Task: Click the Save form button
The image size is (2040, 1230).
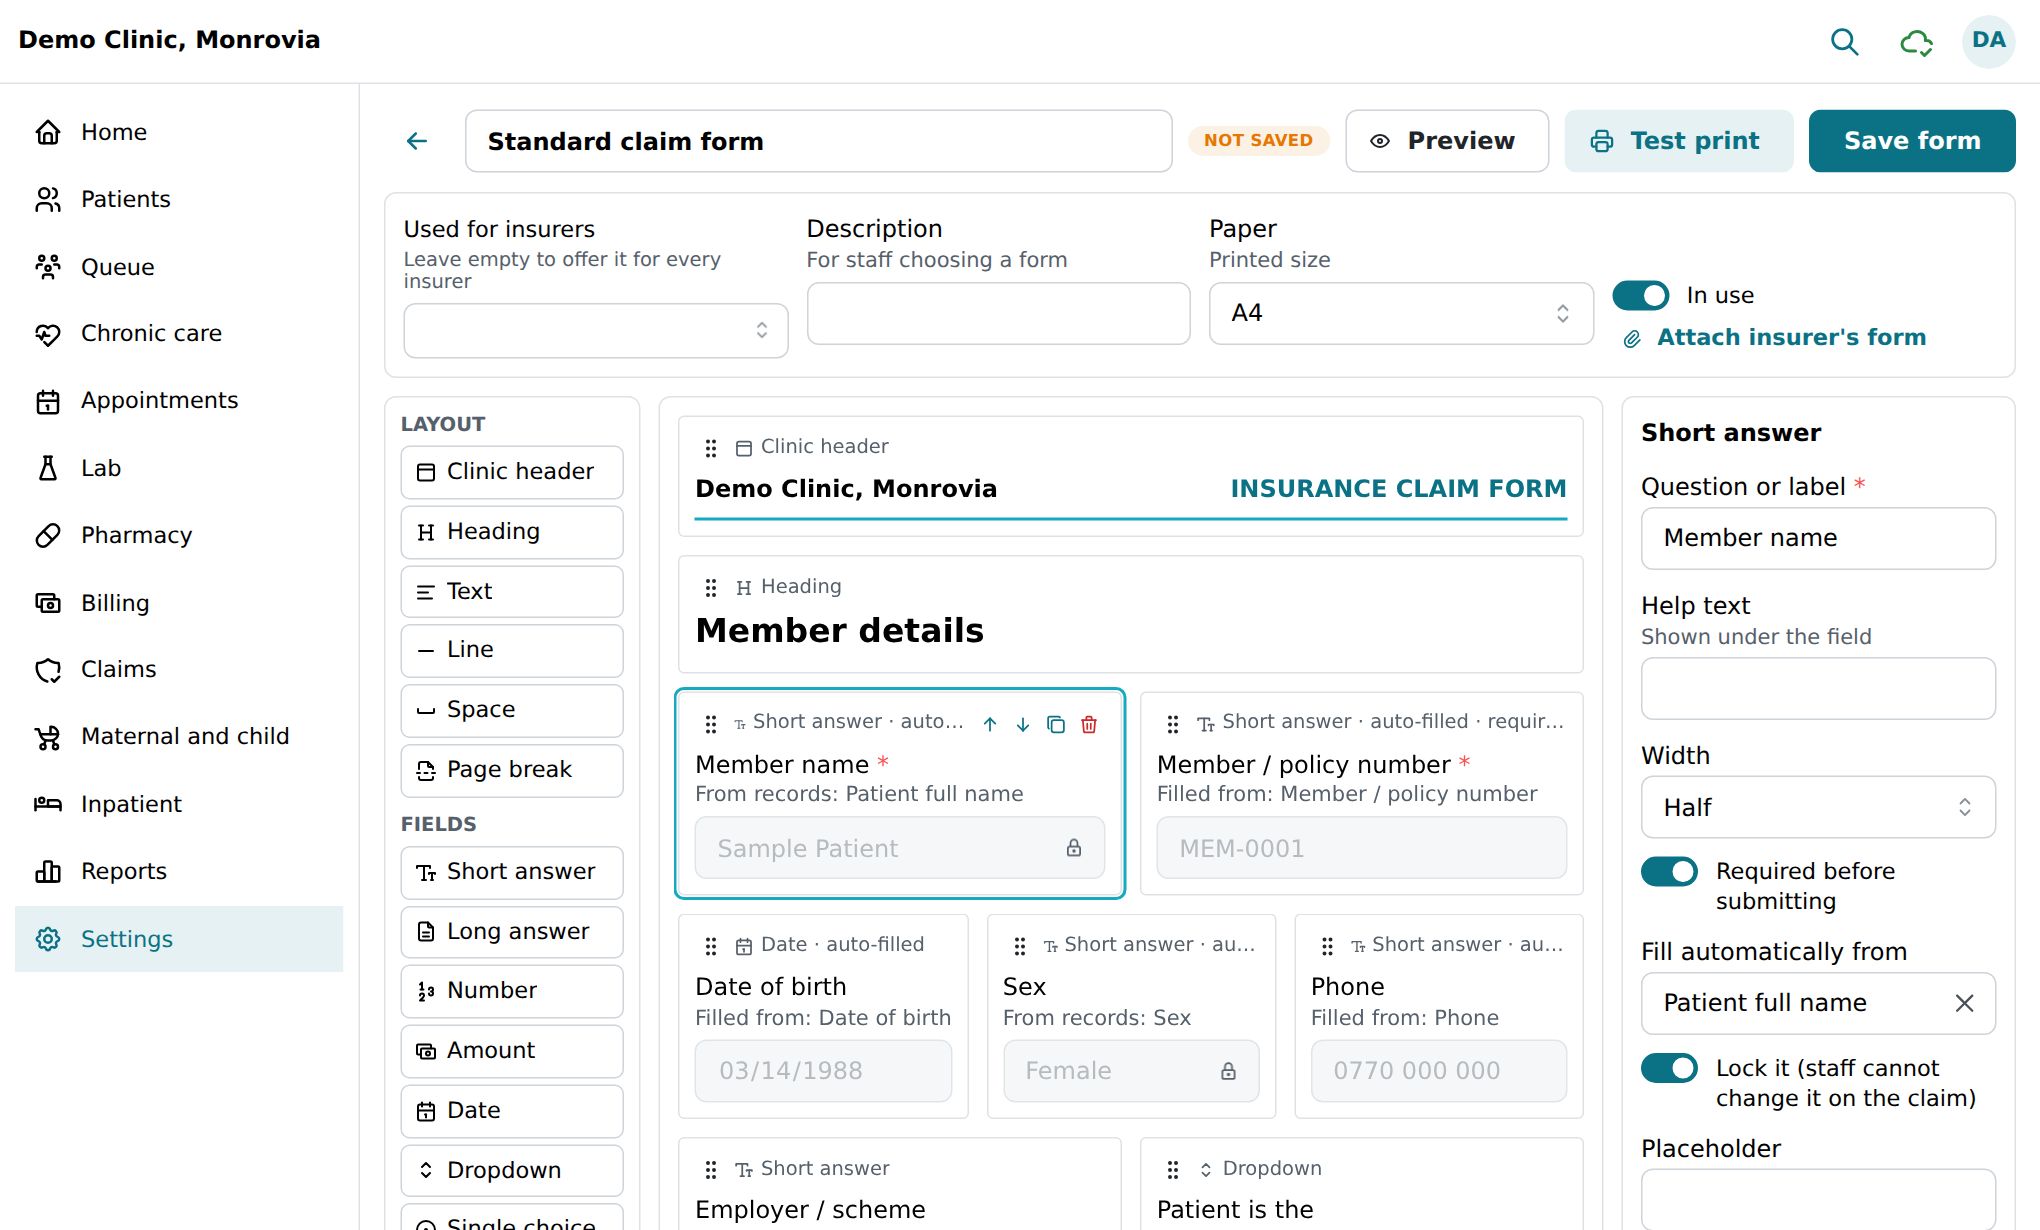Action: 1912,141
